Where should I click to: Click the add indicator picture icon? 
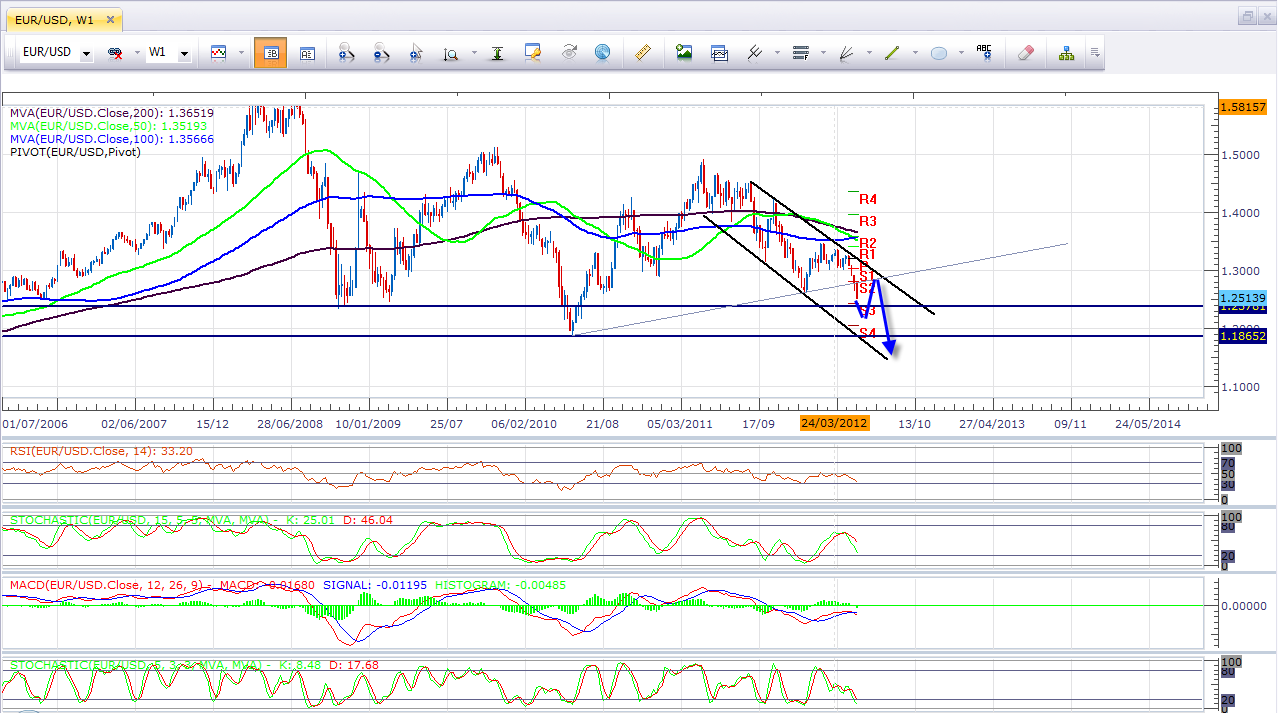pos(684,53)
